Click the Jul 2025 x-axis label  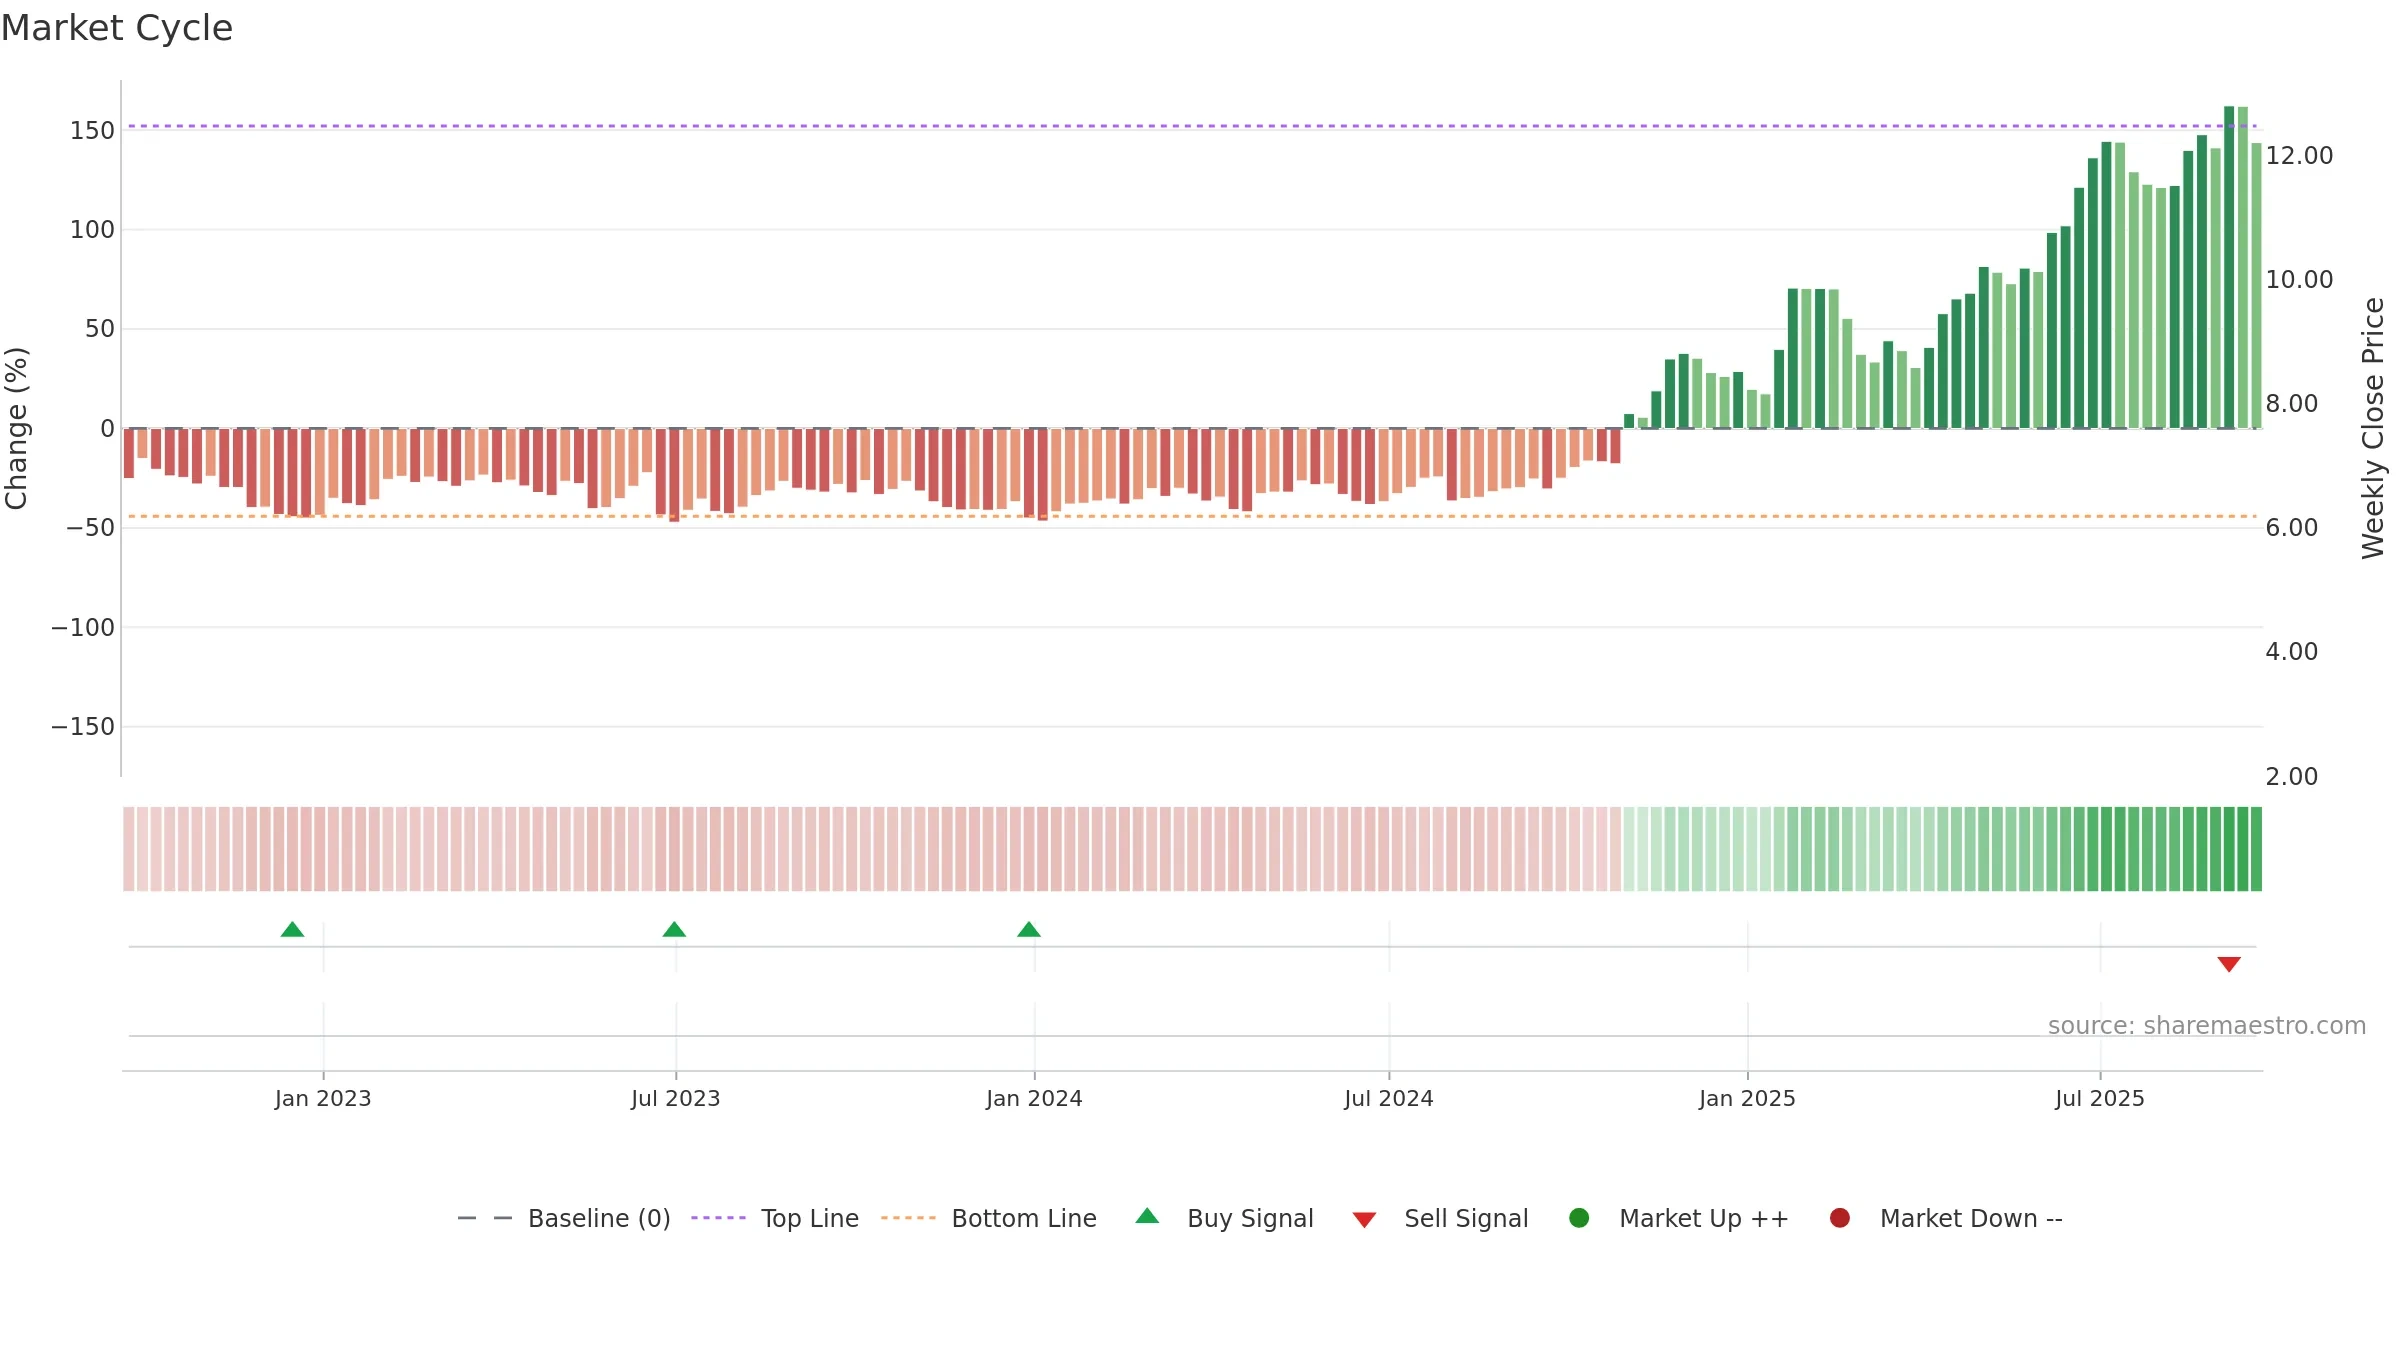(x=2100, y=1099)
